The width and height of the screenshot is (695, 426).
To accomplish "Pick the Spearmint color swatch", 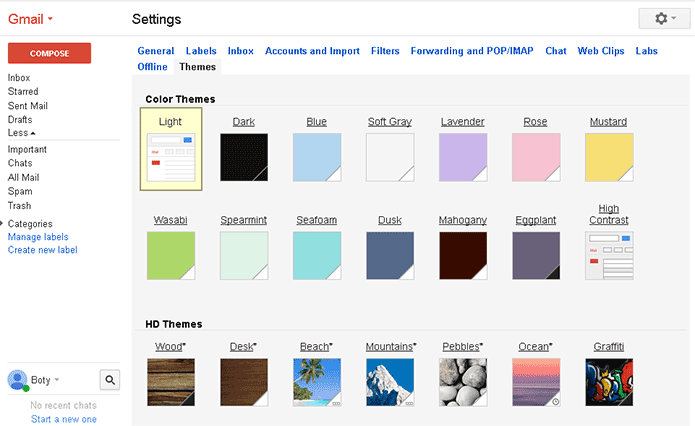I will coord(244,256).
